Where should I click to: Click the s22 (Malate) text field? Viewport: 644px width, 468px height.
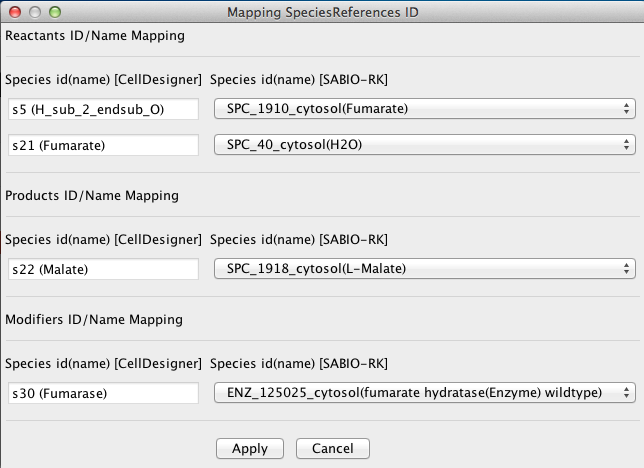tap(104, 269)
